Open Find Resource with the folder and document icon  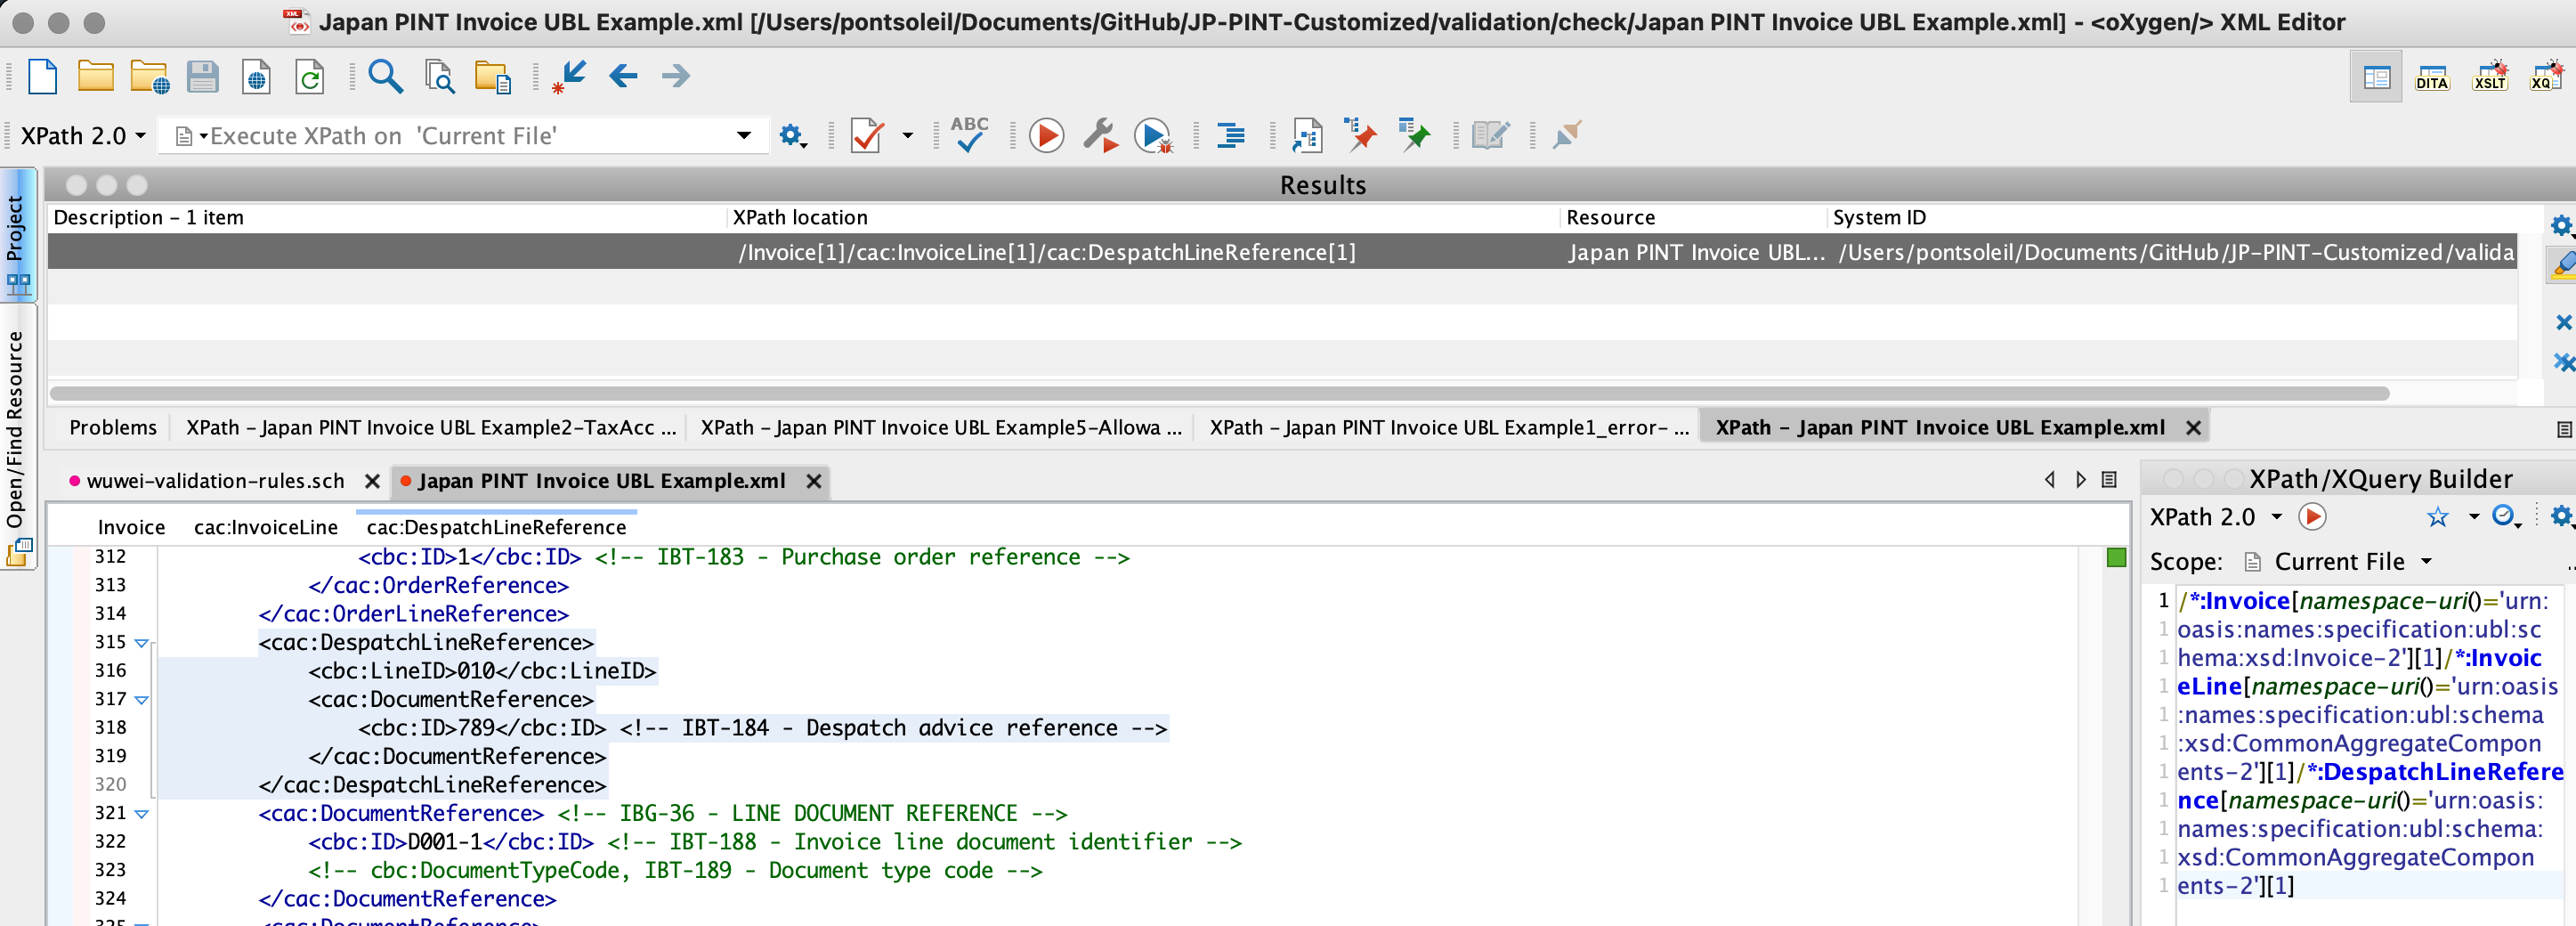click(x=492, y=77)
